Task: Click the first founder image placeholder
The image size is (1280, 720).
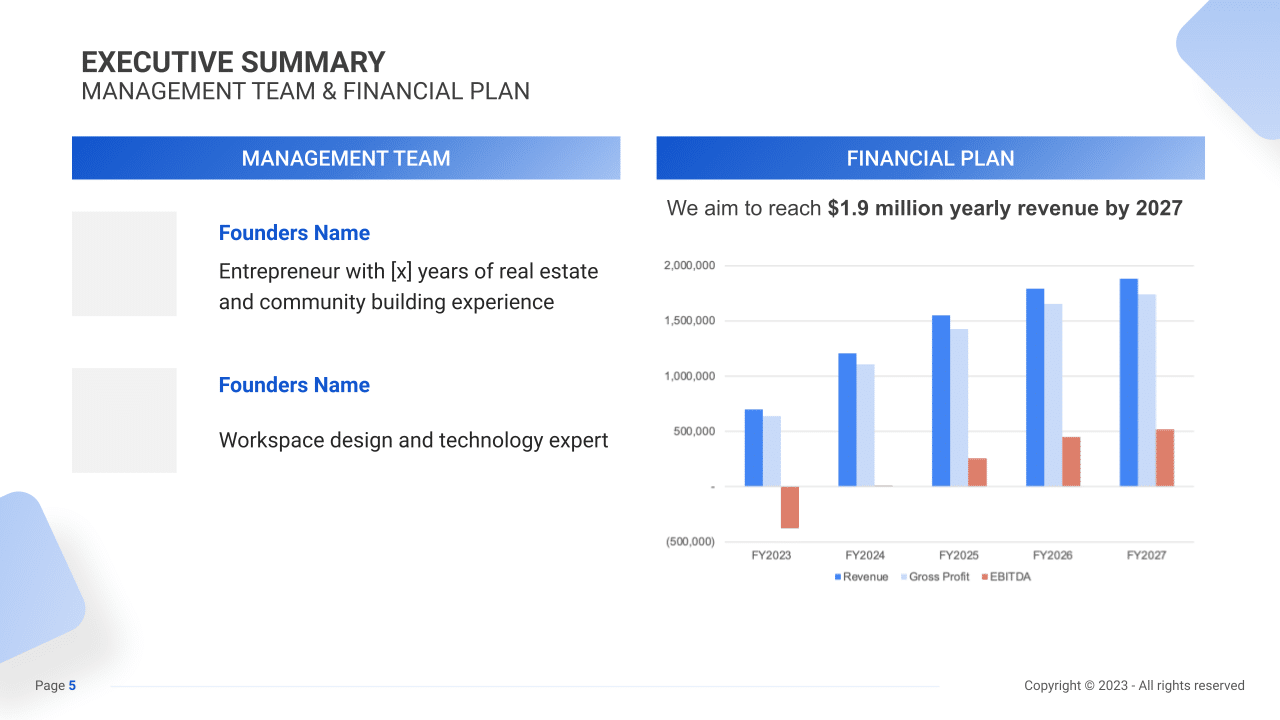Action: point(124,263)
